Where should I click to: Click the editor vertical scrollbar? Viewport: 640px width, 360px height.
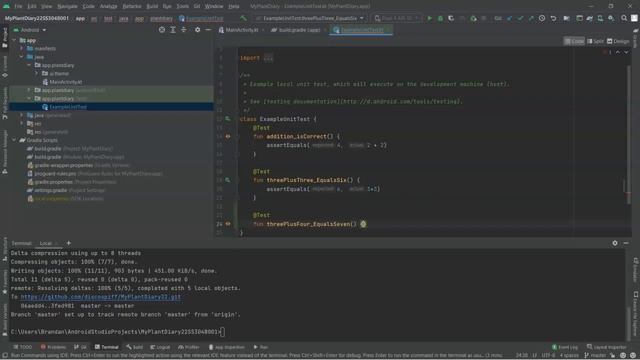click(x=629, y=135)
